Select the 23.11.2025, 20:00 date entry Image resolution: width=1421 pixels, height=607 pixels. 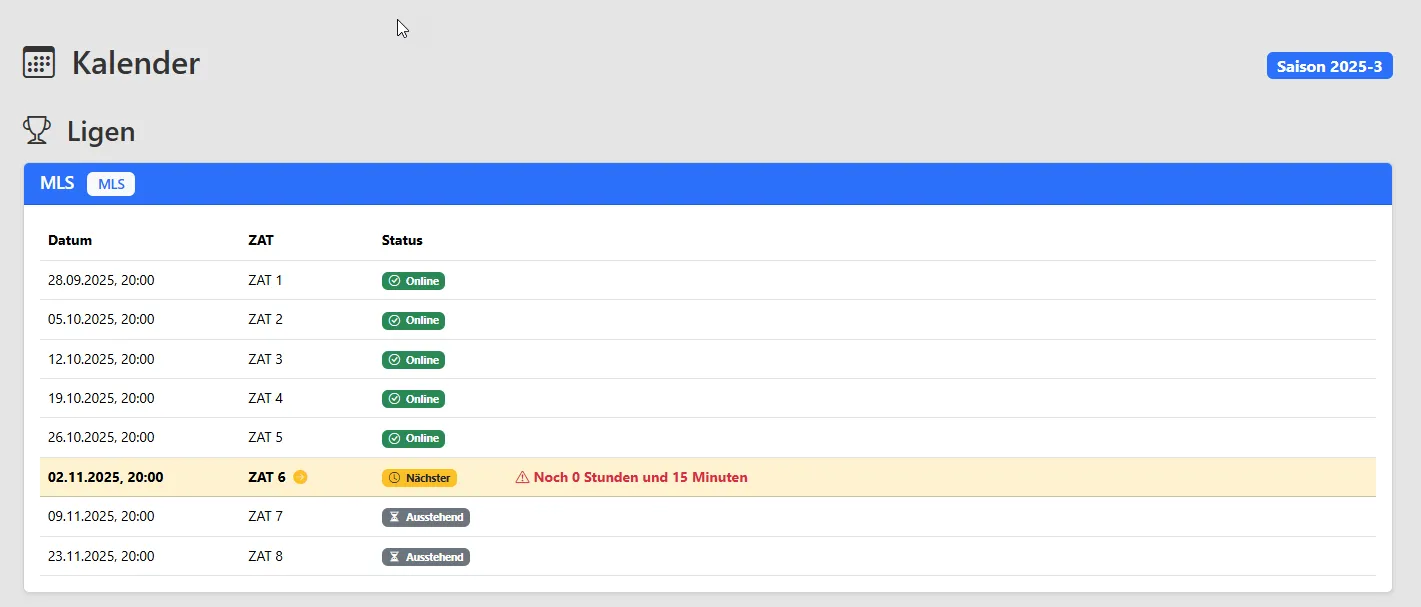[x=101, y=556]
